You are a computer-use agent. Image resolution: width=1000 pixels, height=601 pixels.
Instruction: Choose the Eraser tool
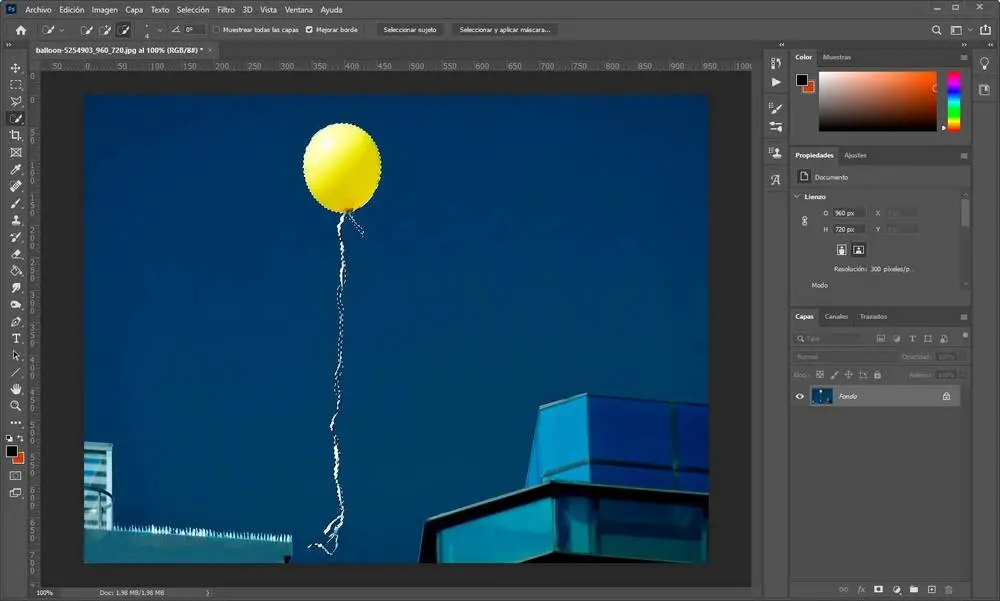click(x=16, y=254)
